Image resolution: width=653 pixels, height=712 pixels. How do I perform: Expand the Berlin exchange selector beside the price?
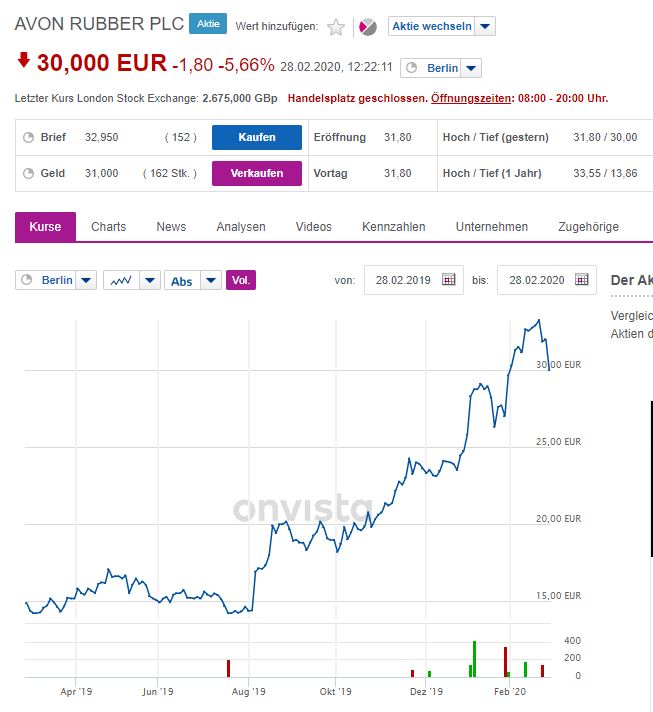coord(471,68)
